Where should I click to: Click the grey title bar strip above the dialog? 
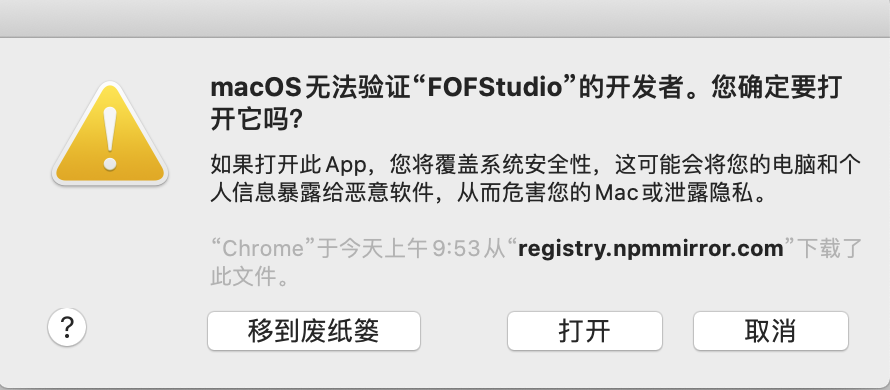coord(445,19)
